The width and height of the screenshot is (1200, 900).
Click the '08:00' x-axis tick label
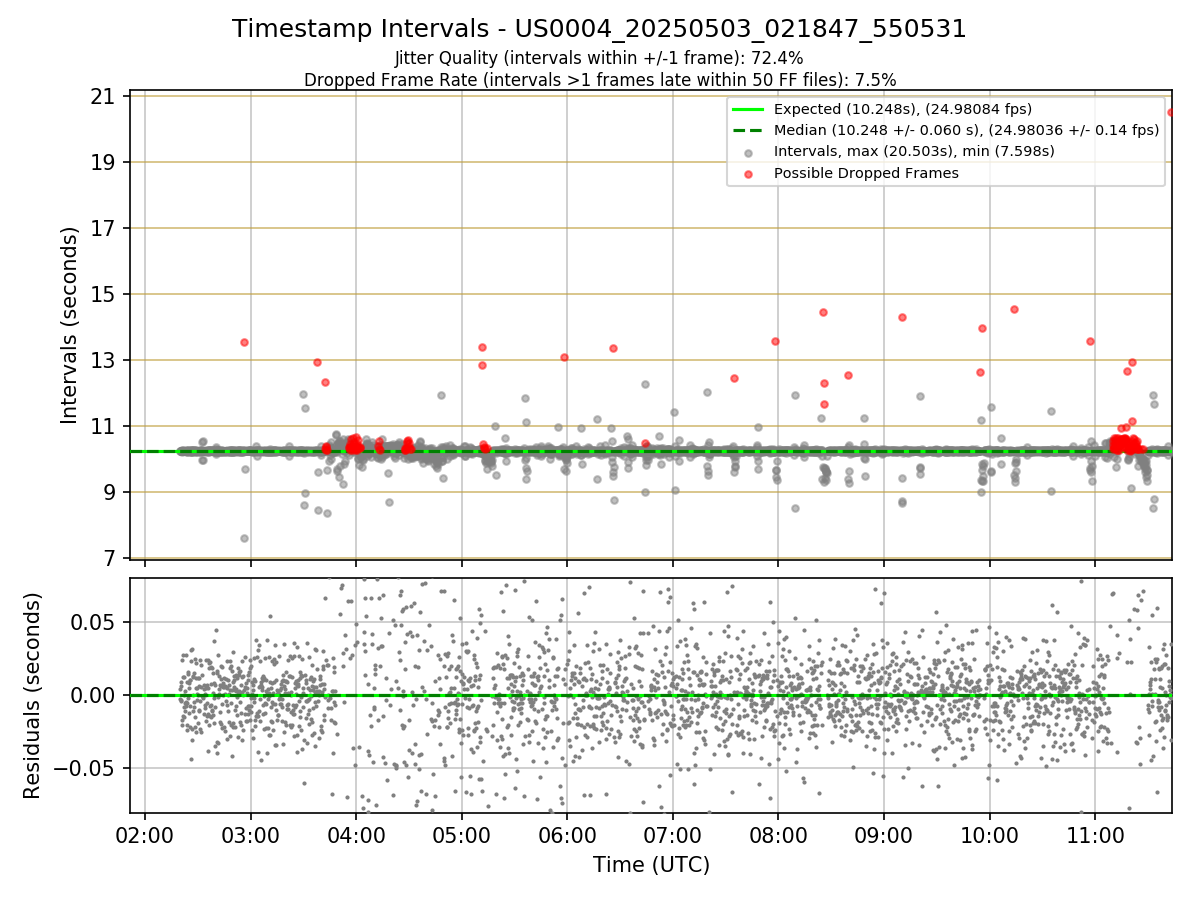point(778,835)
